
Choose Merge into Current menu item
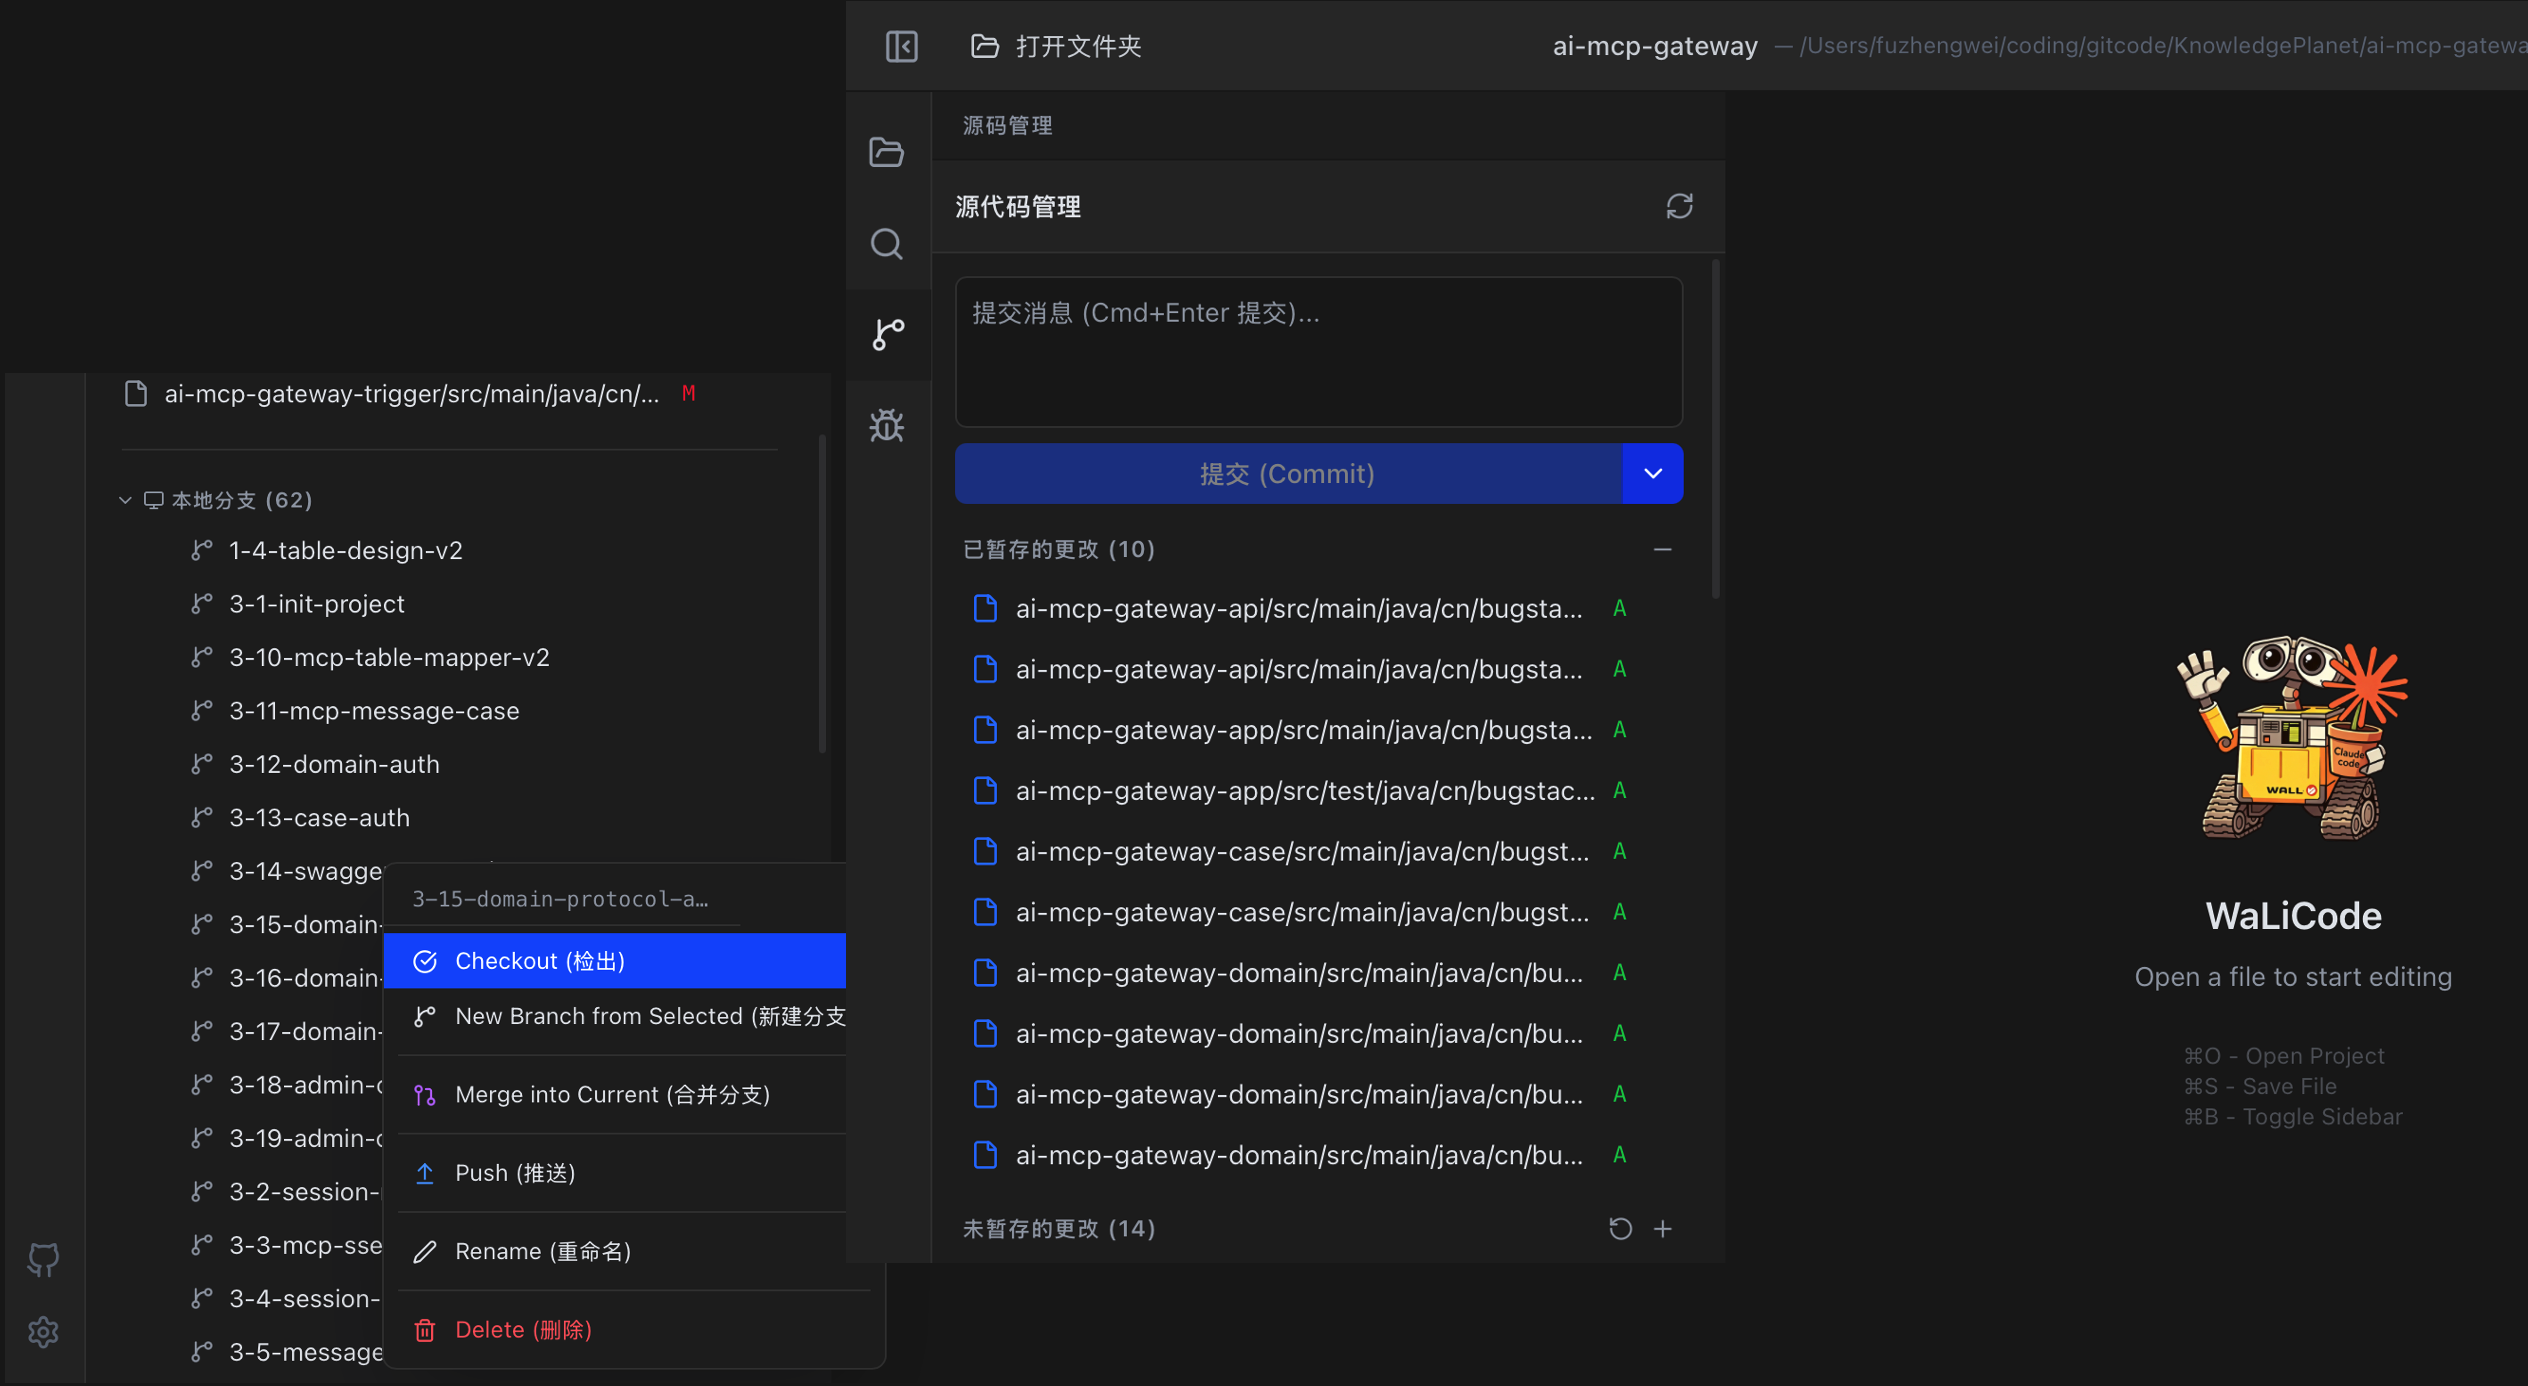pos(612,1094)
